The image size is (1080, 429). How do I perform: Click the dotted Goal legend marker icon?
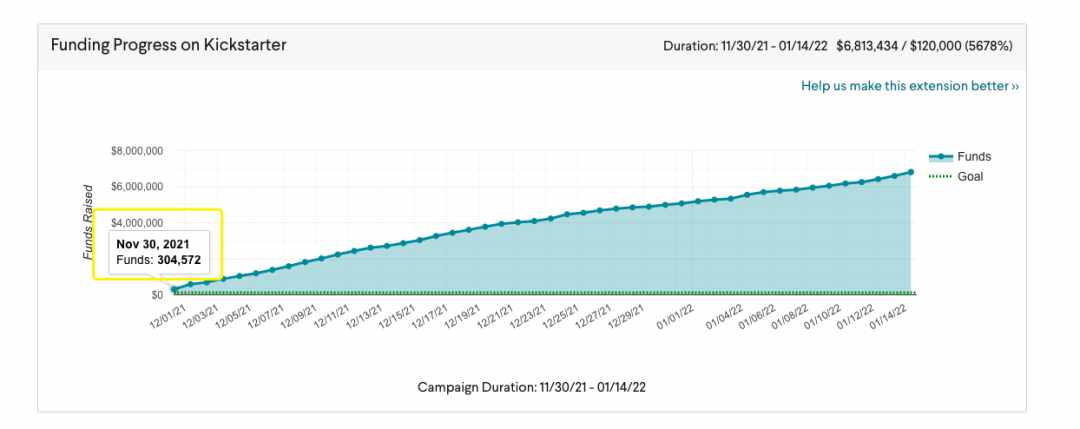pos(940,176)
